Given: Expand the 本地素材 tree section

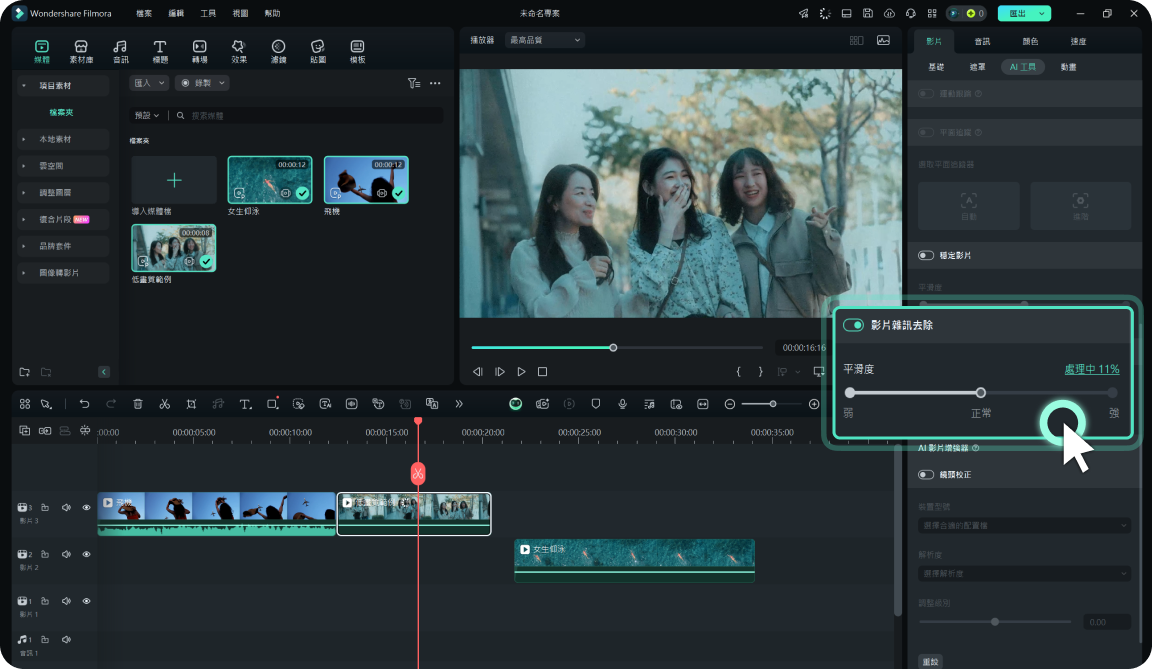Looking at the screenshot, I should pos(24,140).
